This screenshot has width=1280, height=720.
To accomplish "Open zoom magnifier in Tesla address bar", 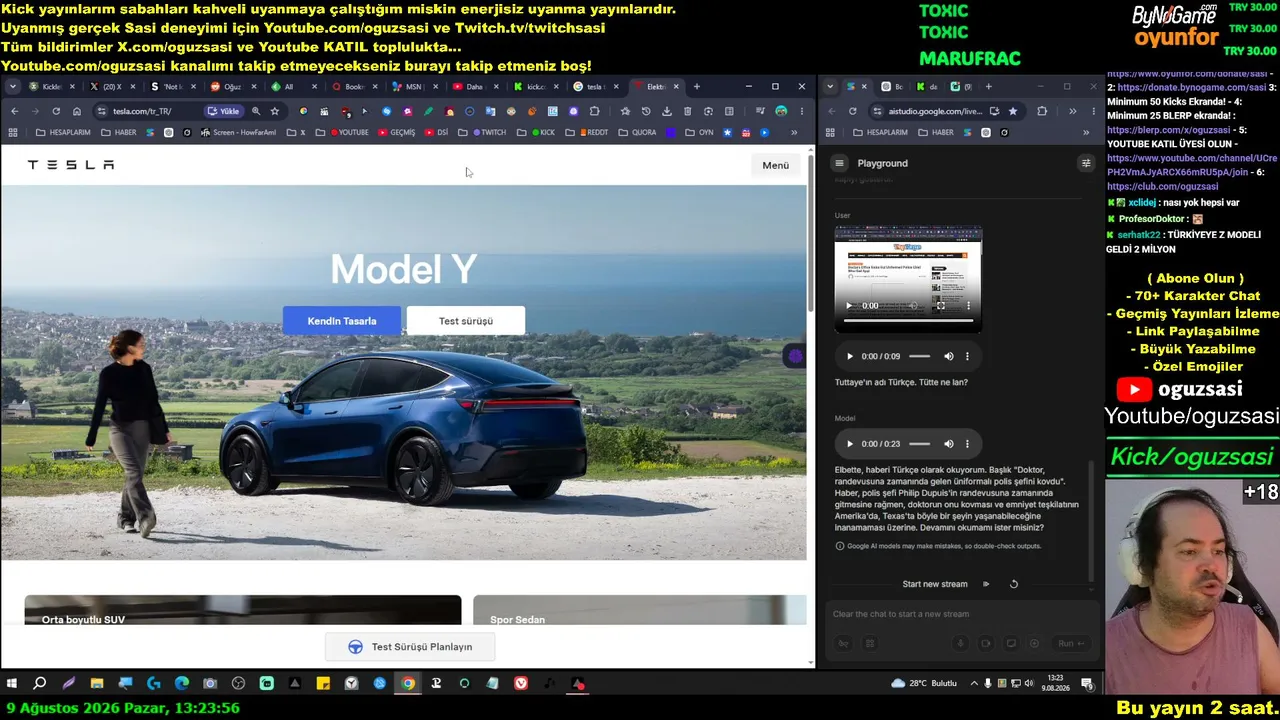I will tap(256, 111).
